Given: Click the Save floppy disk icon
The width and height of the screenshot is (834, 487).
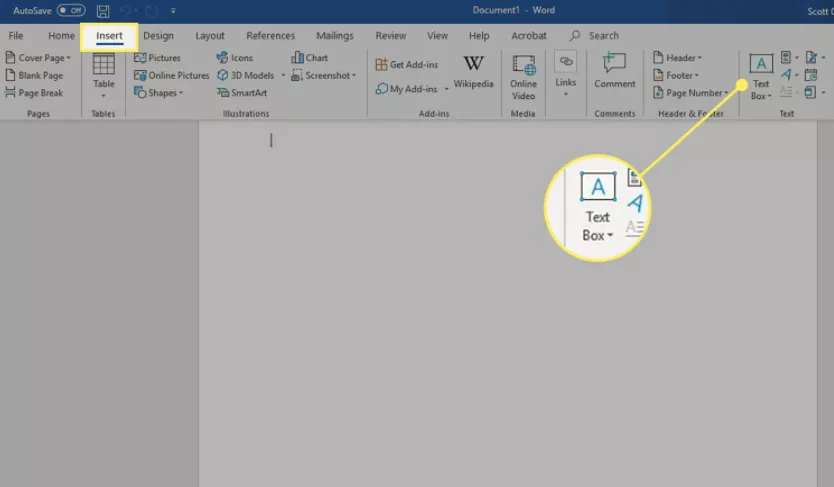Looking at the screenshot, I should tap(103, 11).
